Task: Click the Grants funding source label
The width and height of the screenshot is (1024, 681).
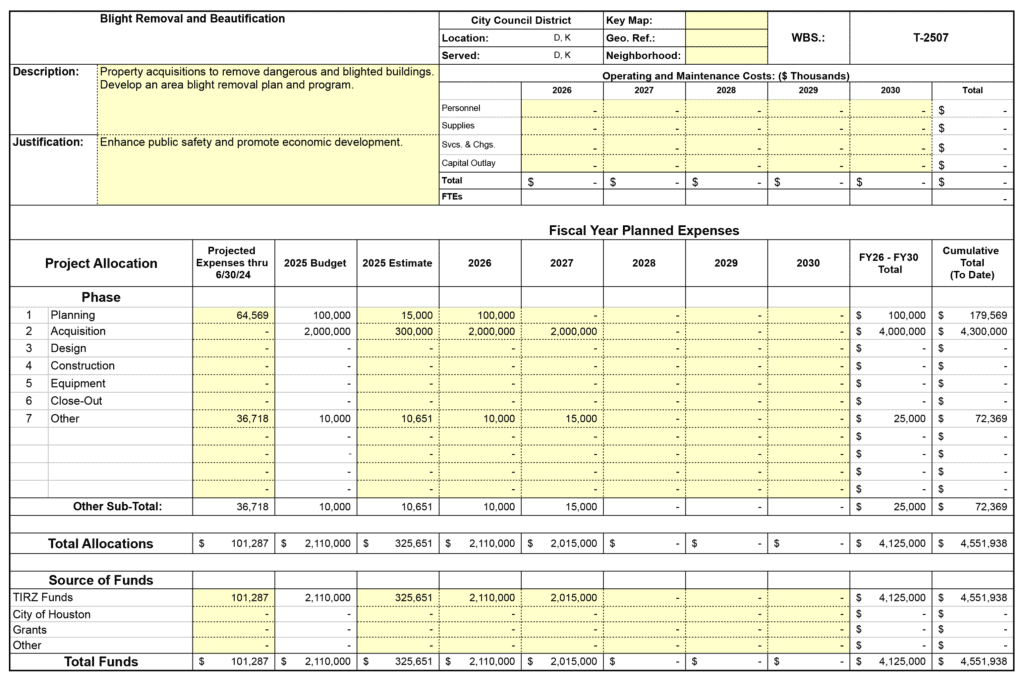Action: coord(29,630)
